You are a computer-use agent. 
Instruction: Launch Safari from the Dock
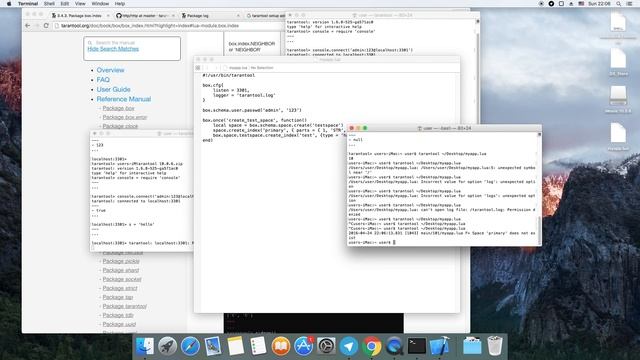190,346
